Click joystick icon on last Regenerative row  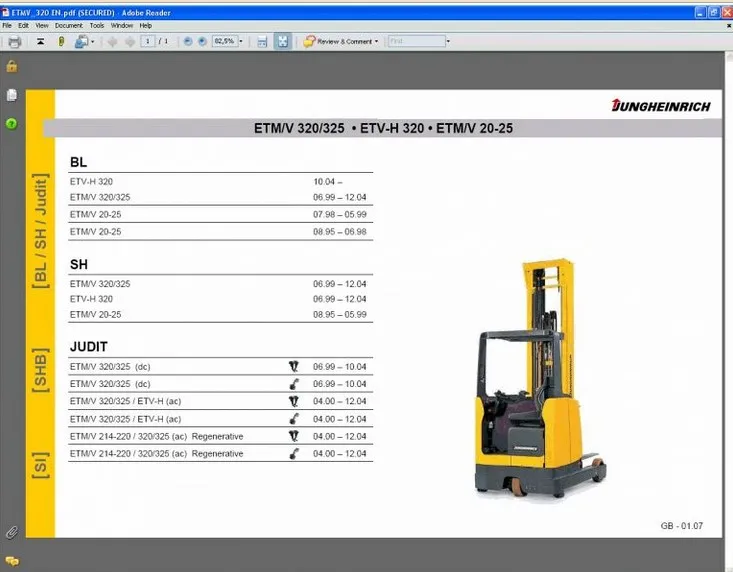(x=294, y=453)
